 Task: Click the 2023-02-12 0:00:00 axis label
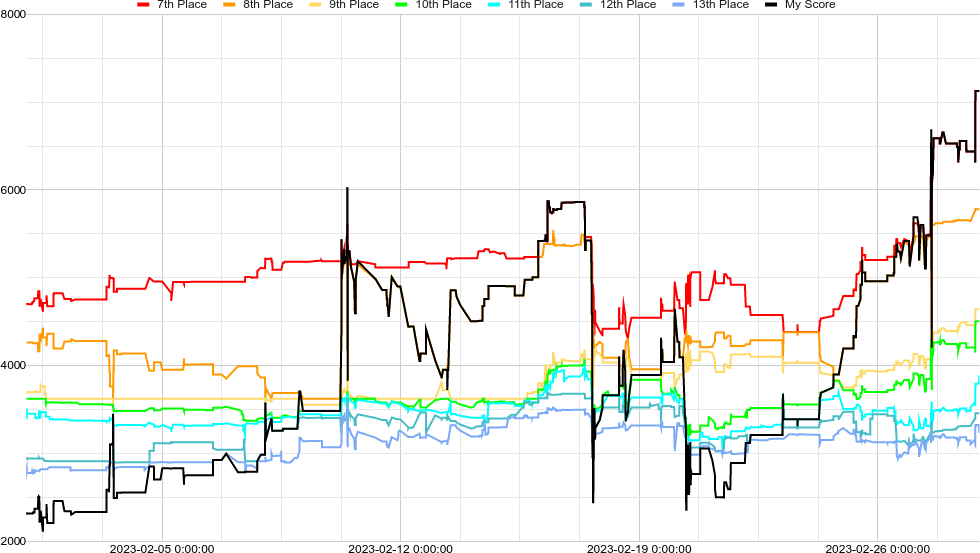[401, 549]
